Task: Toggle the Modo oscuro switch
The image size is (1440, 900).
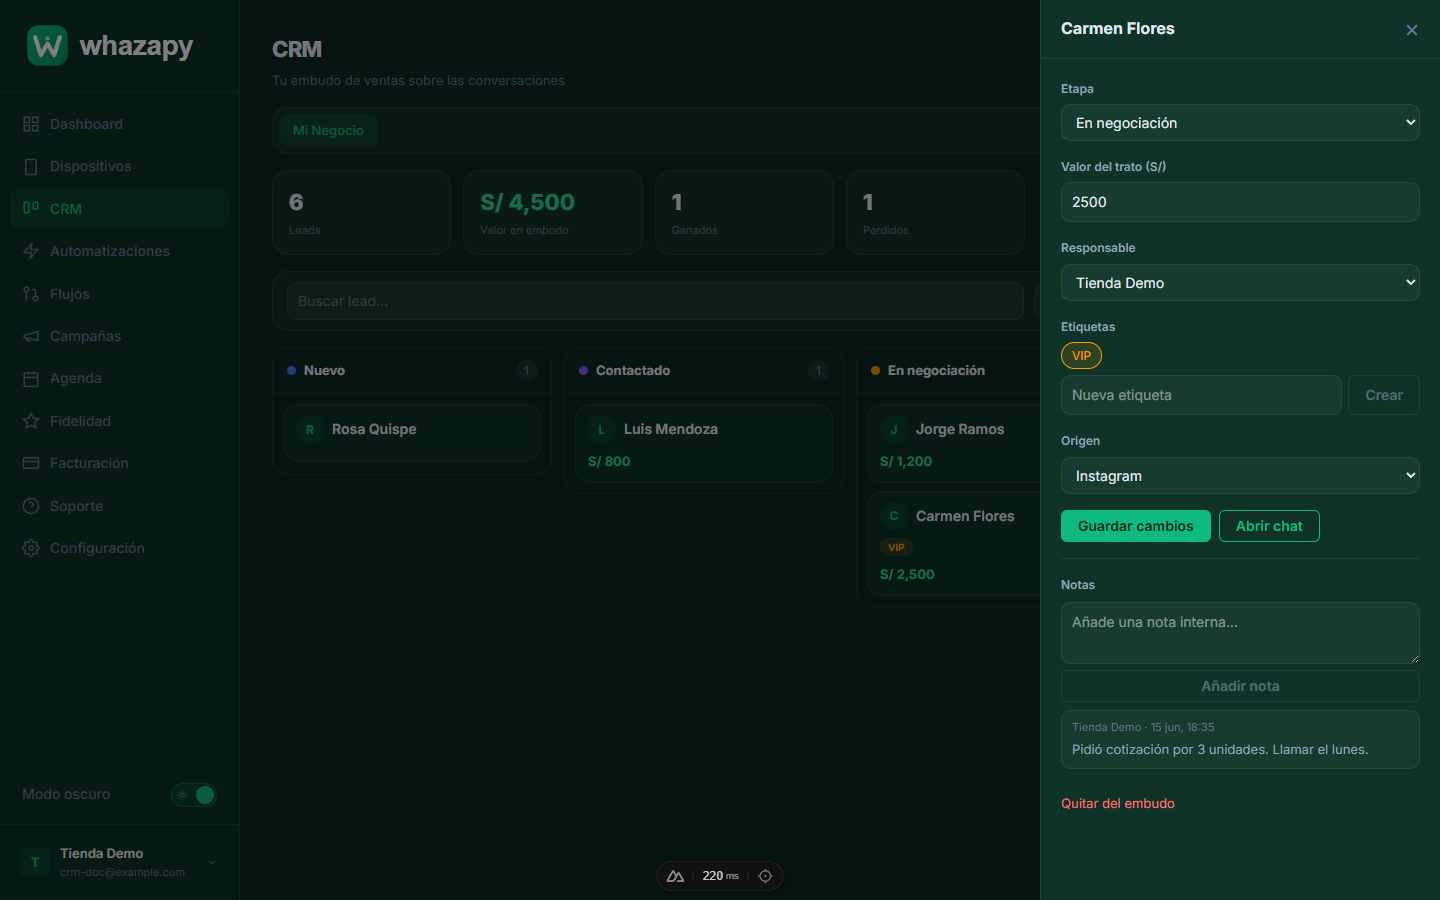Action: (x=194, y=795)
